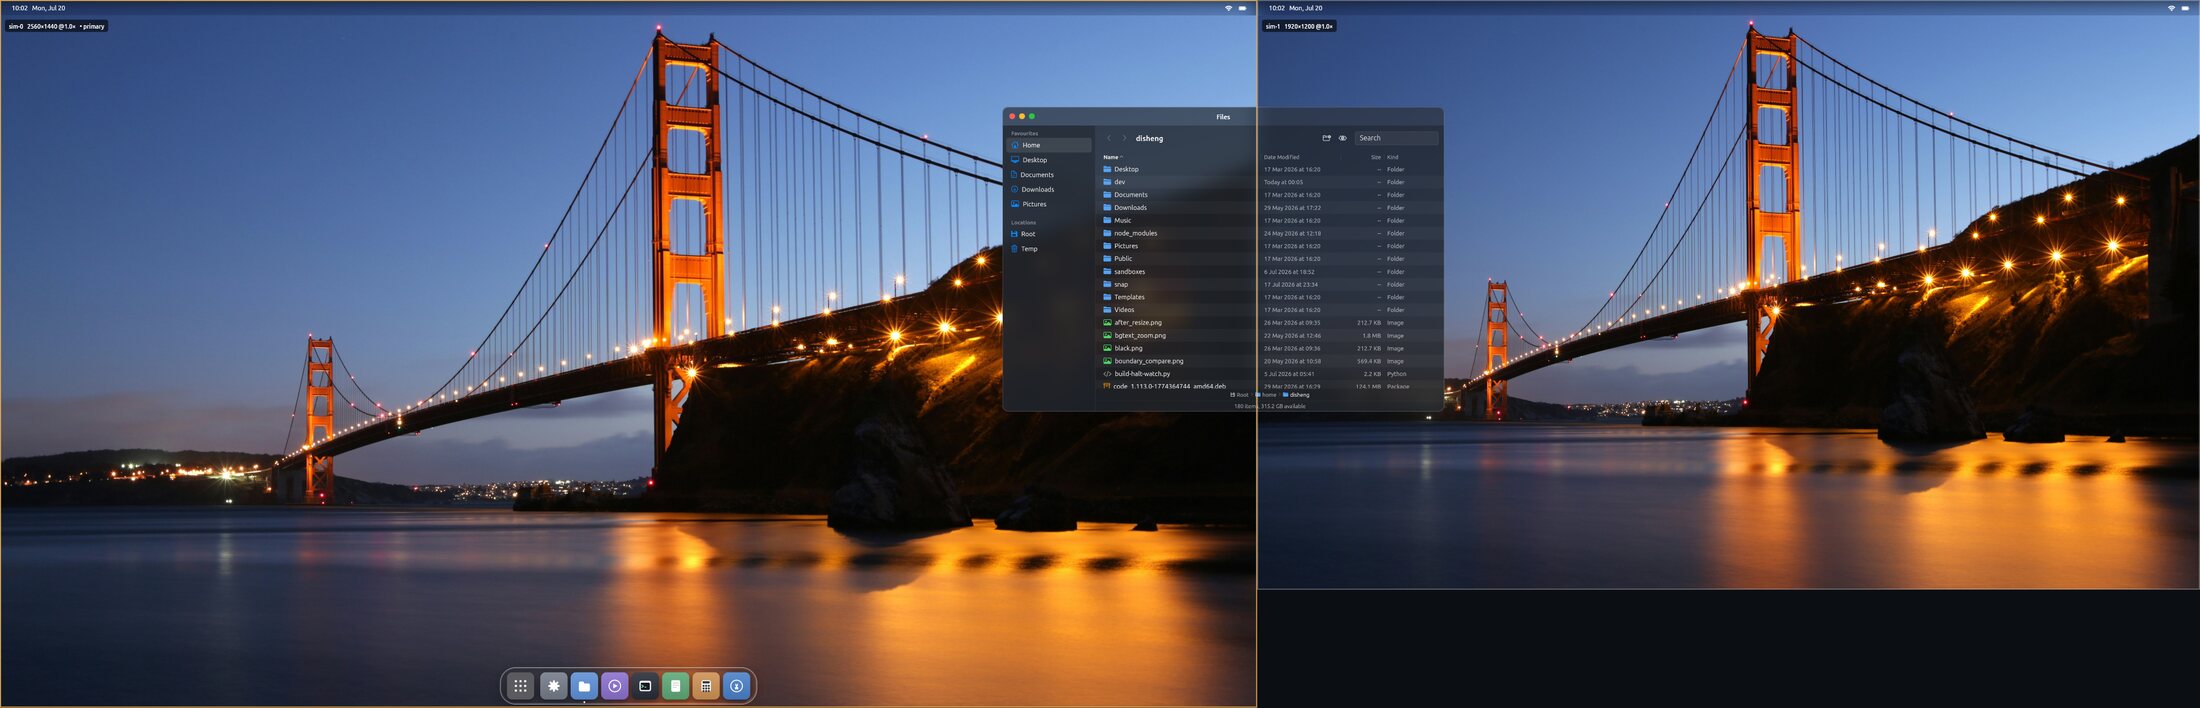Select the snap folder row
Image resolution: width=2200 pixels, height=708 pixels.
1270,284
